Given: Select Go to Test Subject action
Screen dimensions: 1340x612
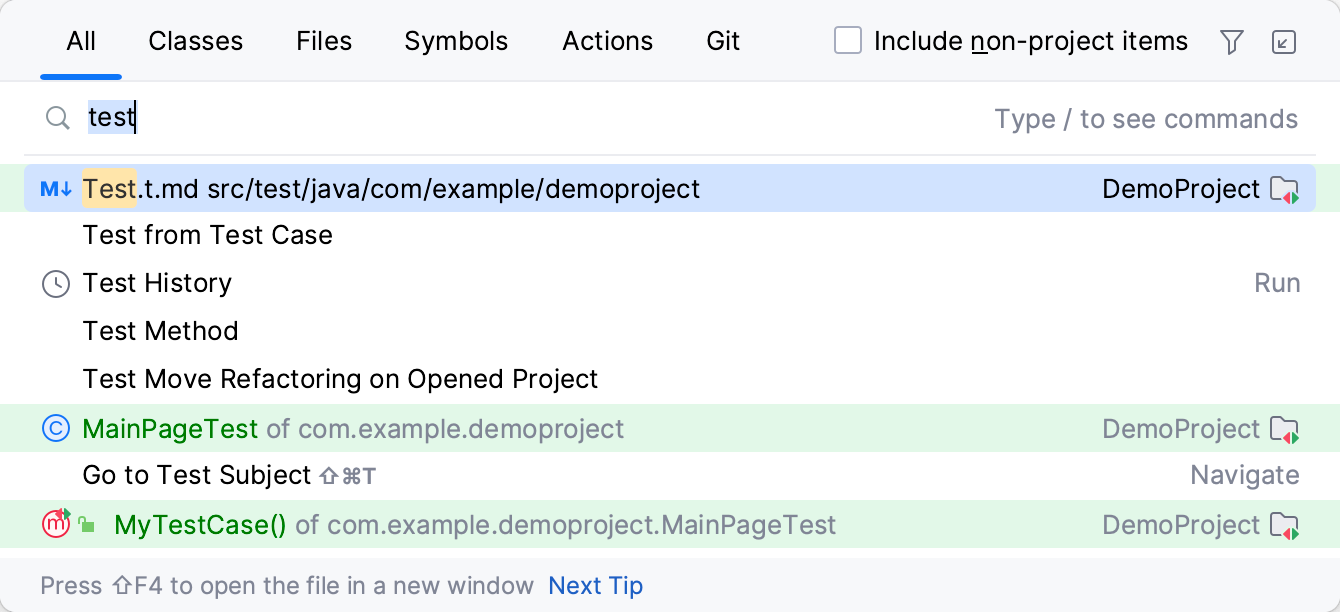Looking at the screenshot, I should click(x=197, y=476).
